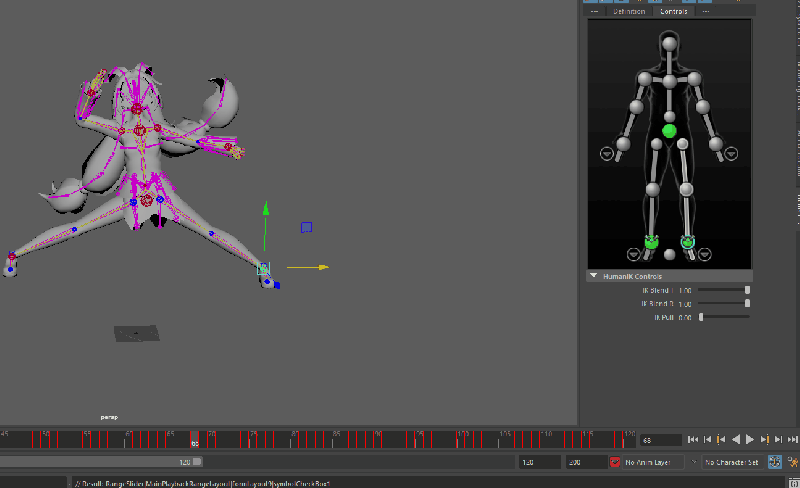Image resolution: width=800 pixels, height=488 pixels.
Task: Play animation forwards
Action: click(749, 440)
